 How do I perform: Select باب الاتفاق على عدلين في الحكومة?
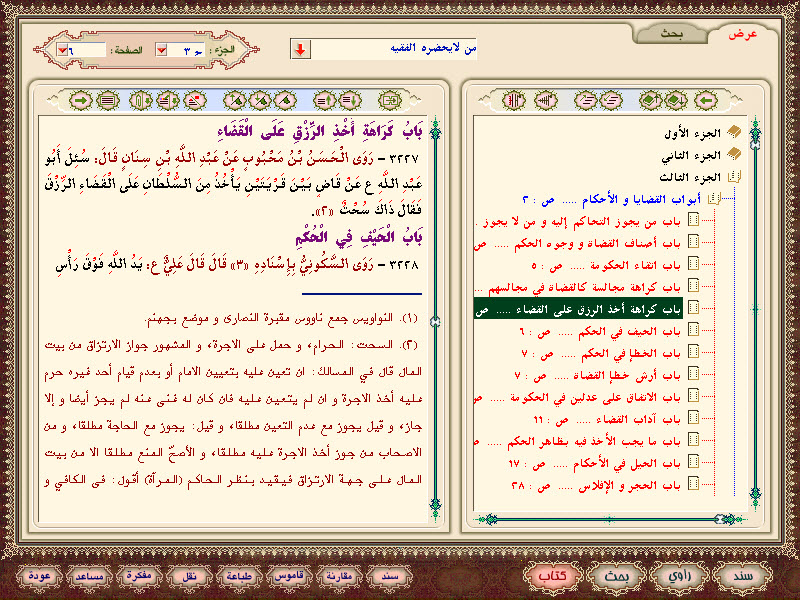point(578,397)
